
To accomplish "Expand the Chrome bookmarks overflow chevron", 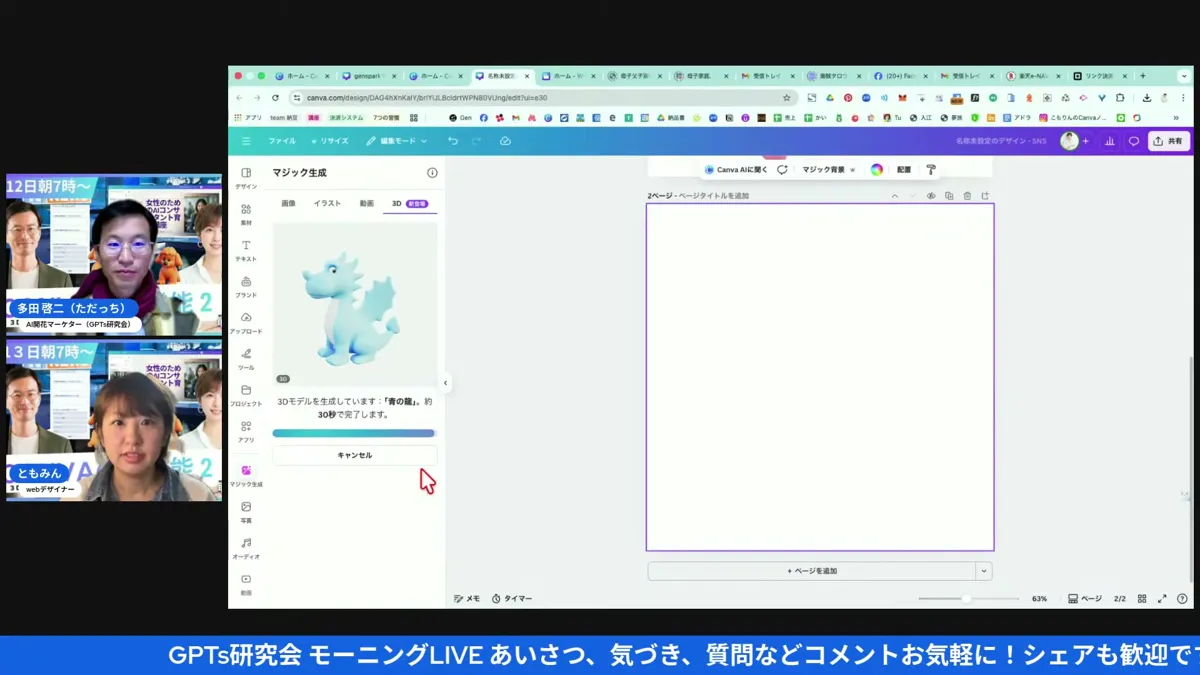I will pyautogui.click(x=1175, y=118).
